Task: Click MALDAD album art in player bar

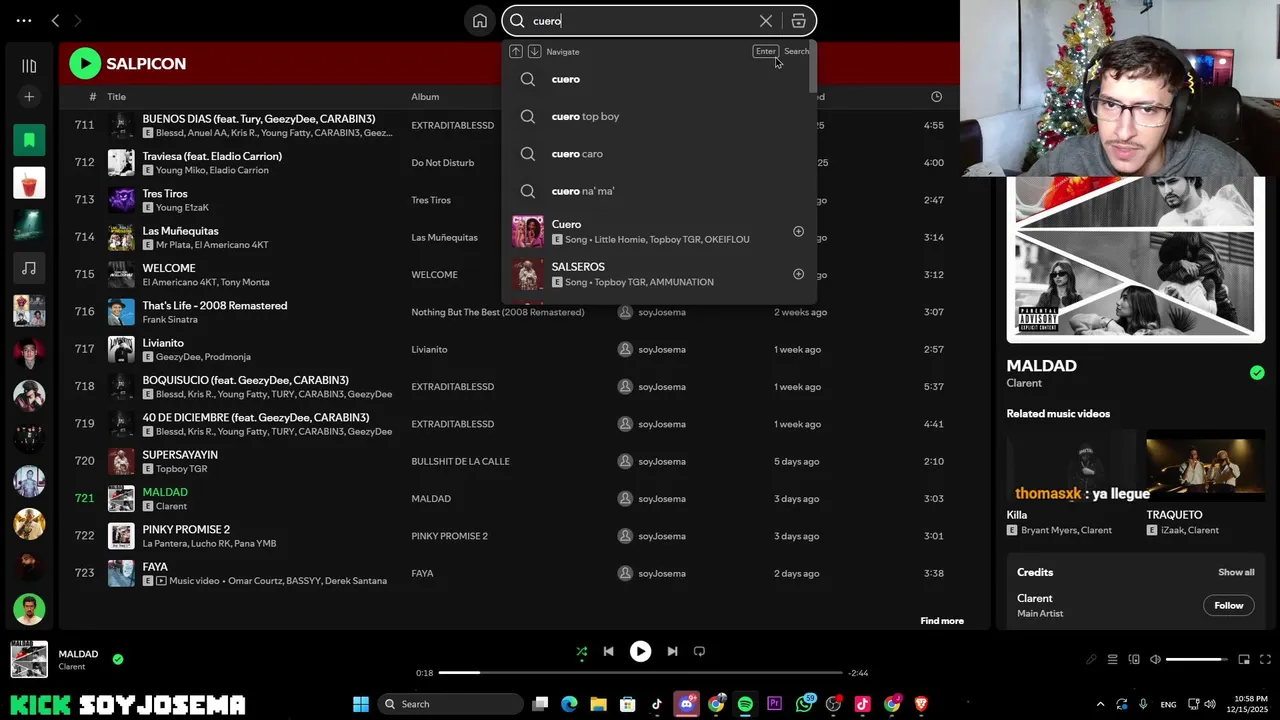Action: pyautogui.click(x=29, y=660)
